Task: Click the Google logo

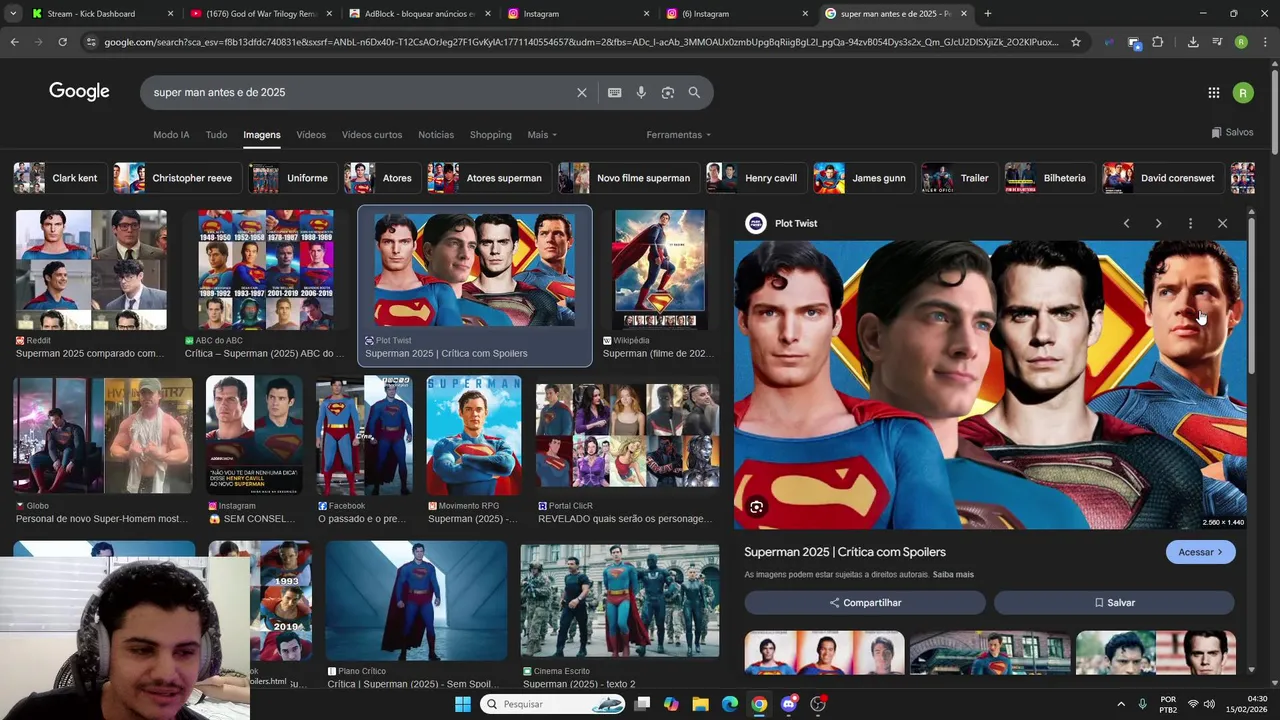Action: click(x=79, y=92)
